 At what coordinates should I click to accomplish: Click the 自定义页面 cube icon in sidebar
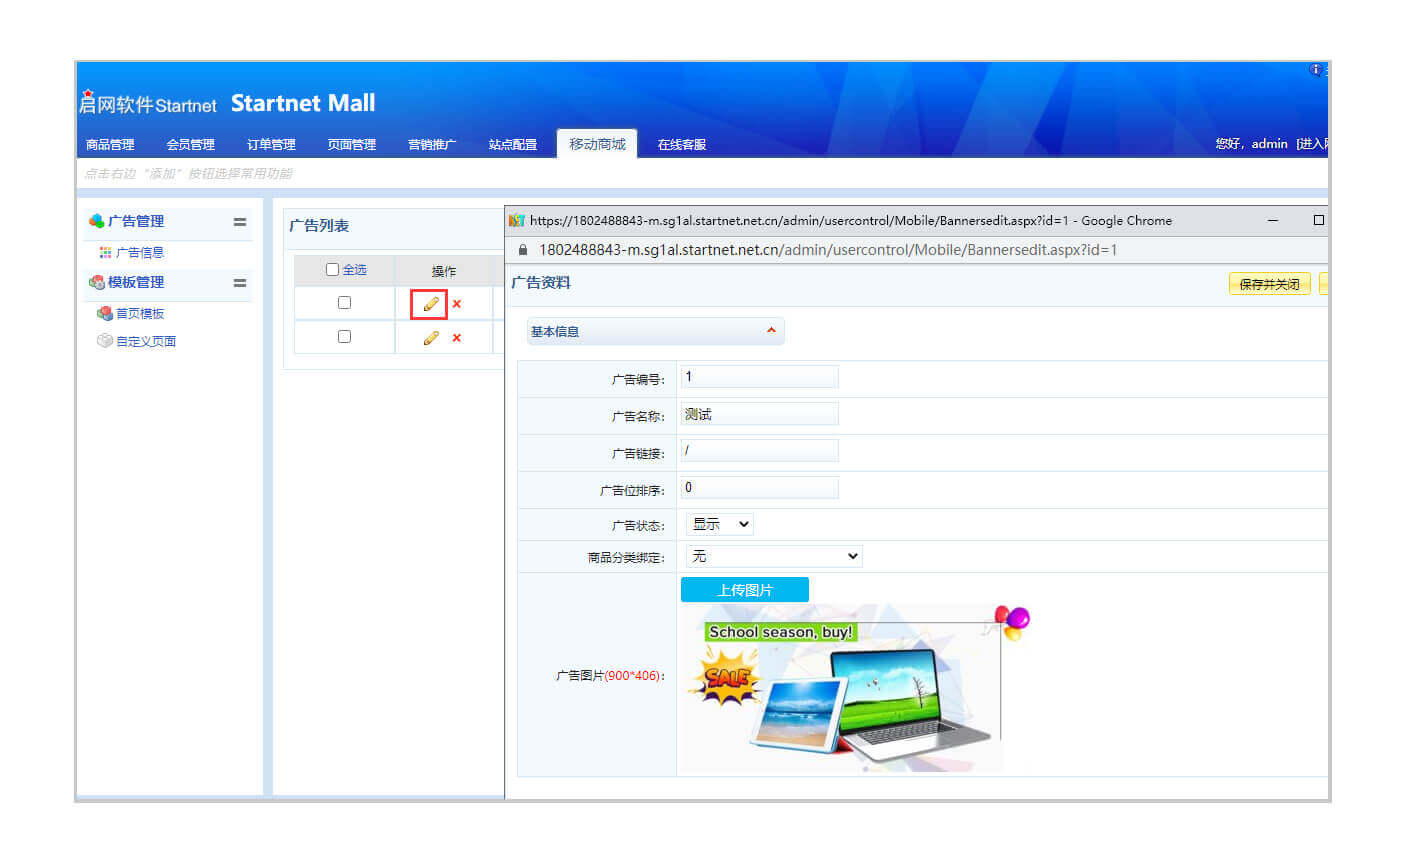pos(104,341)
